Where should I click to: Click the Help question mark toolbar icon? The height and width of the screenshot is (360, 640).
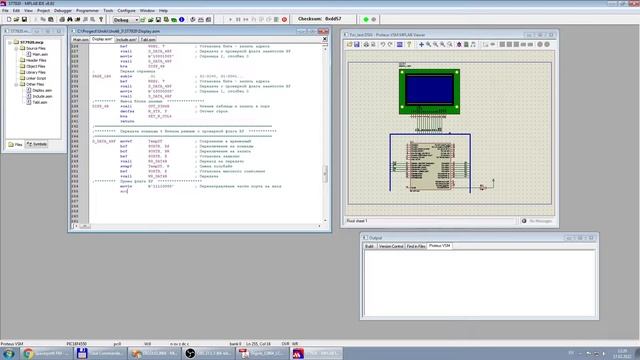101,20
